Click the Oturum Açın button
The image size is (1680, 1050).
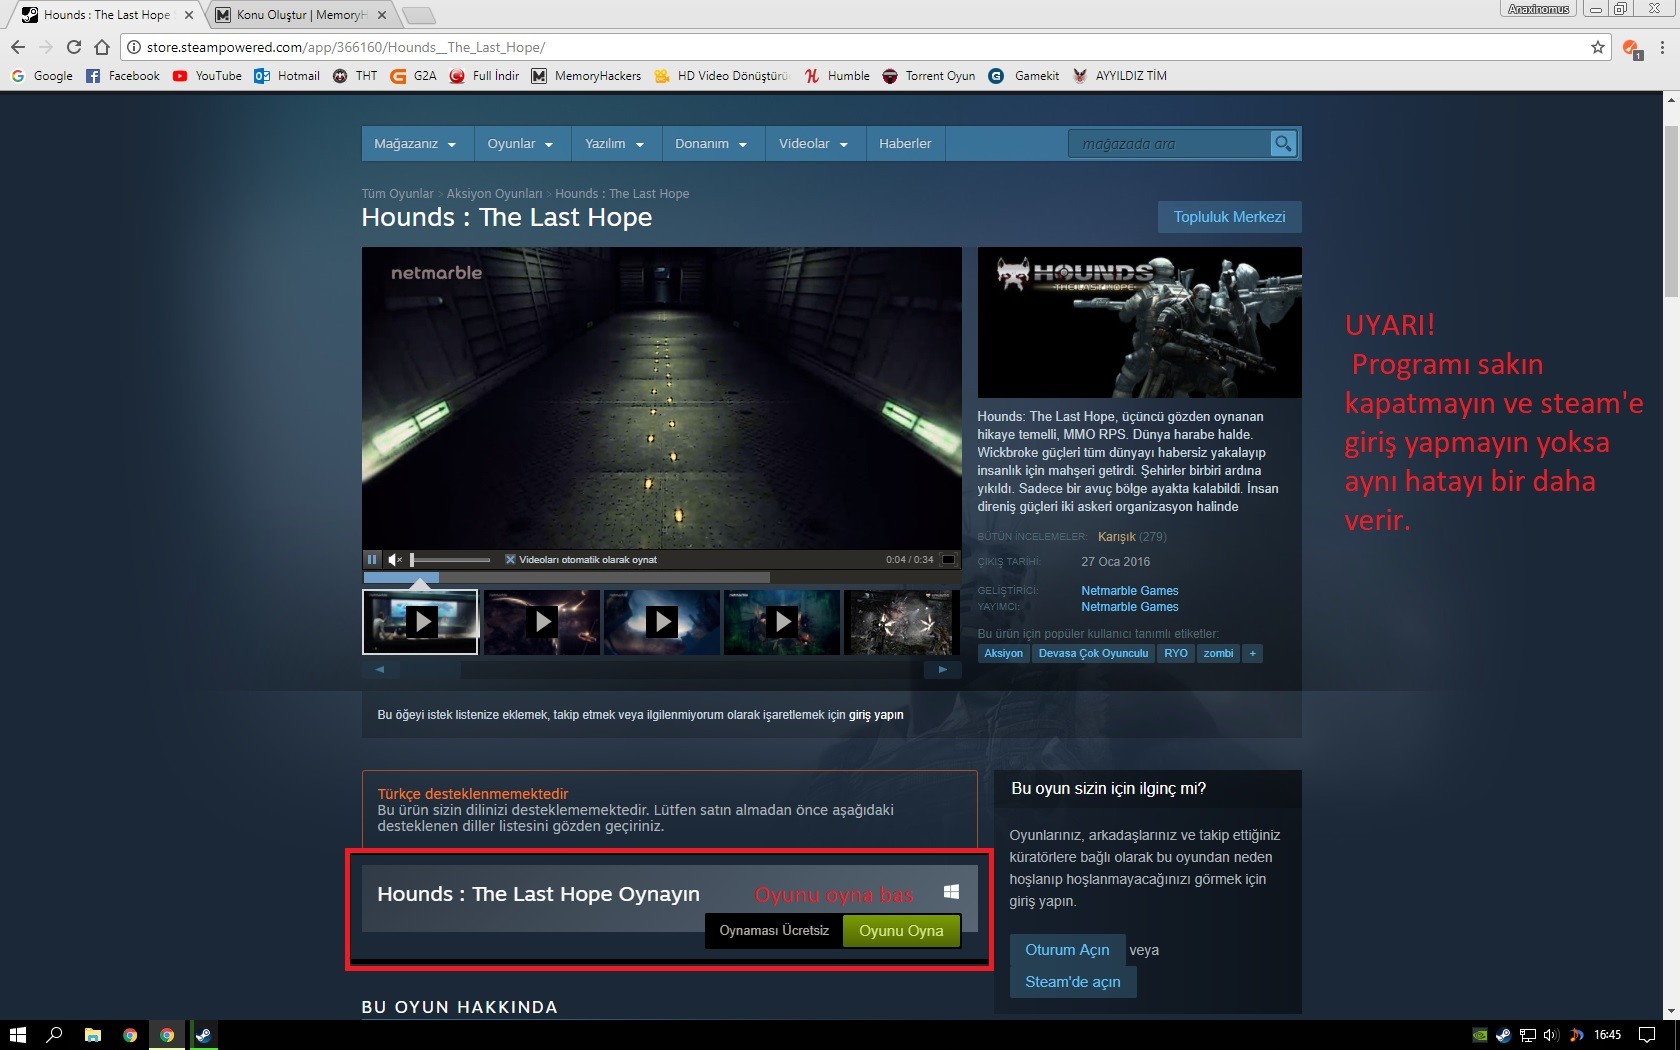click(1067, 950)
